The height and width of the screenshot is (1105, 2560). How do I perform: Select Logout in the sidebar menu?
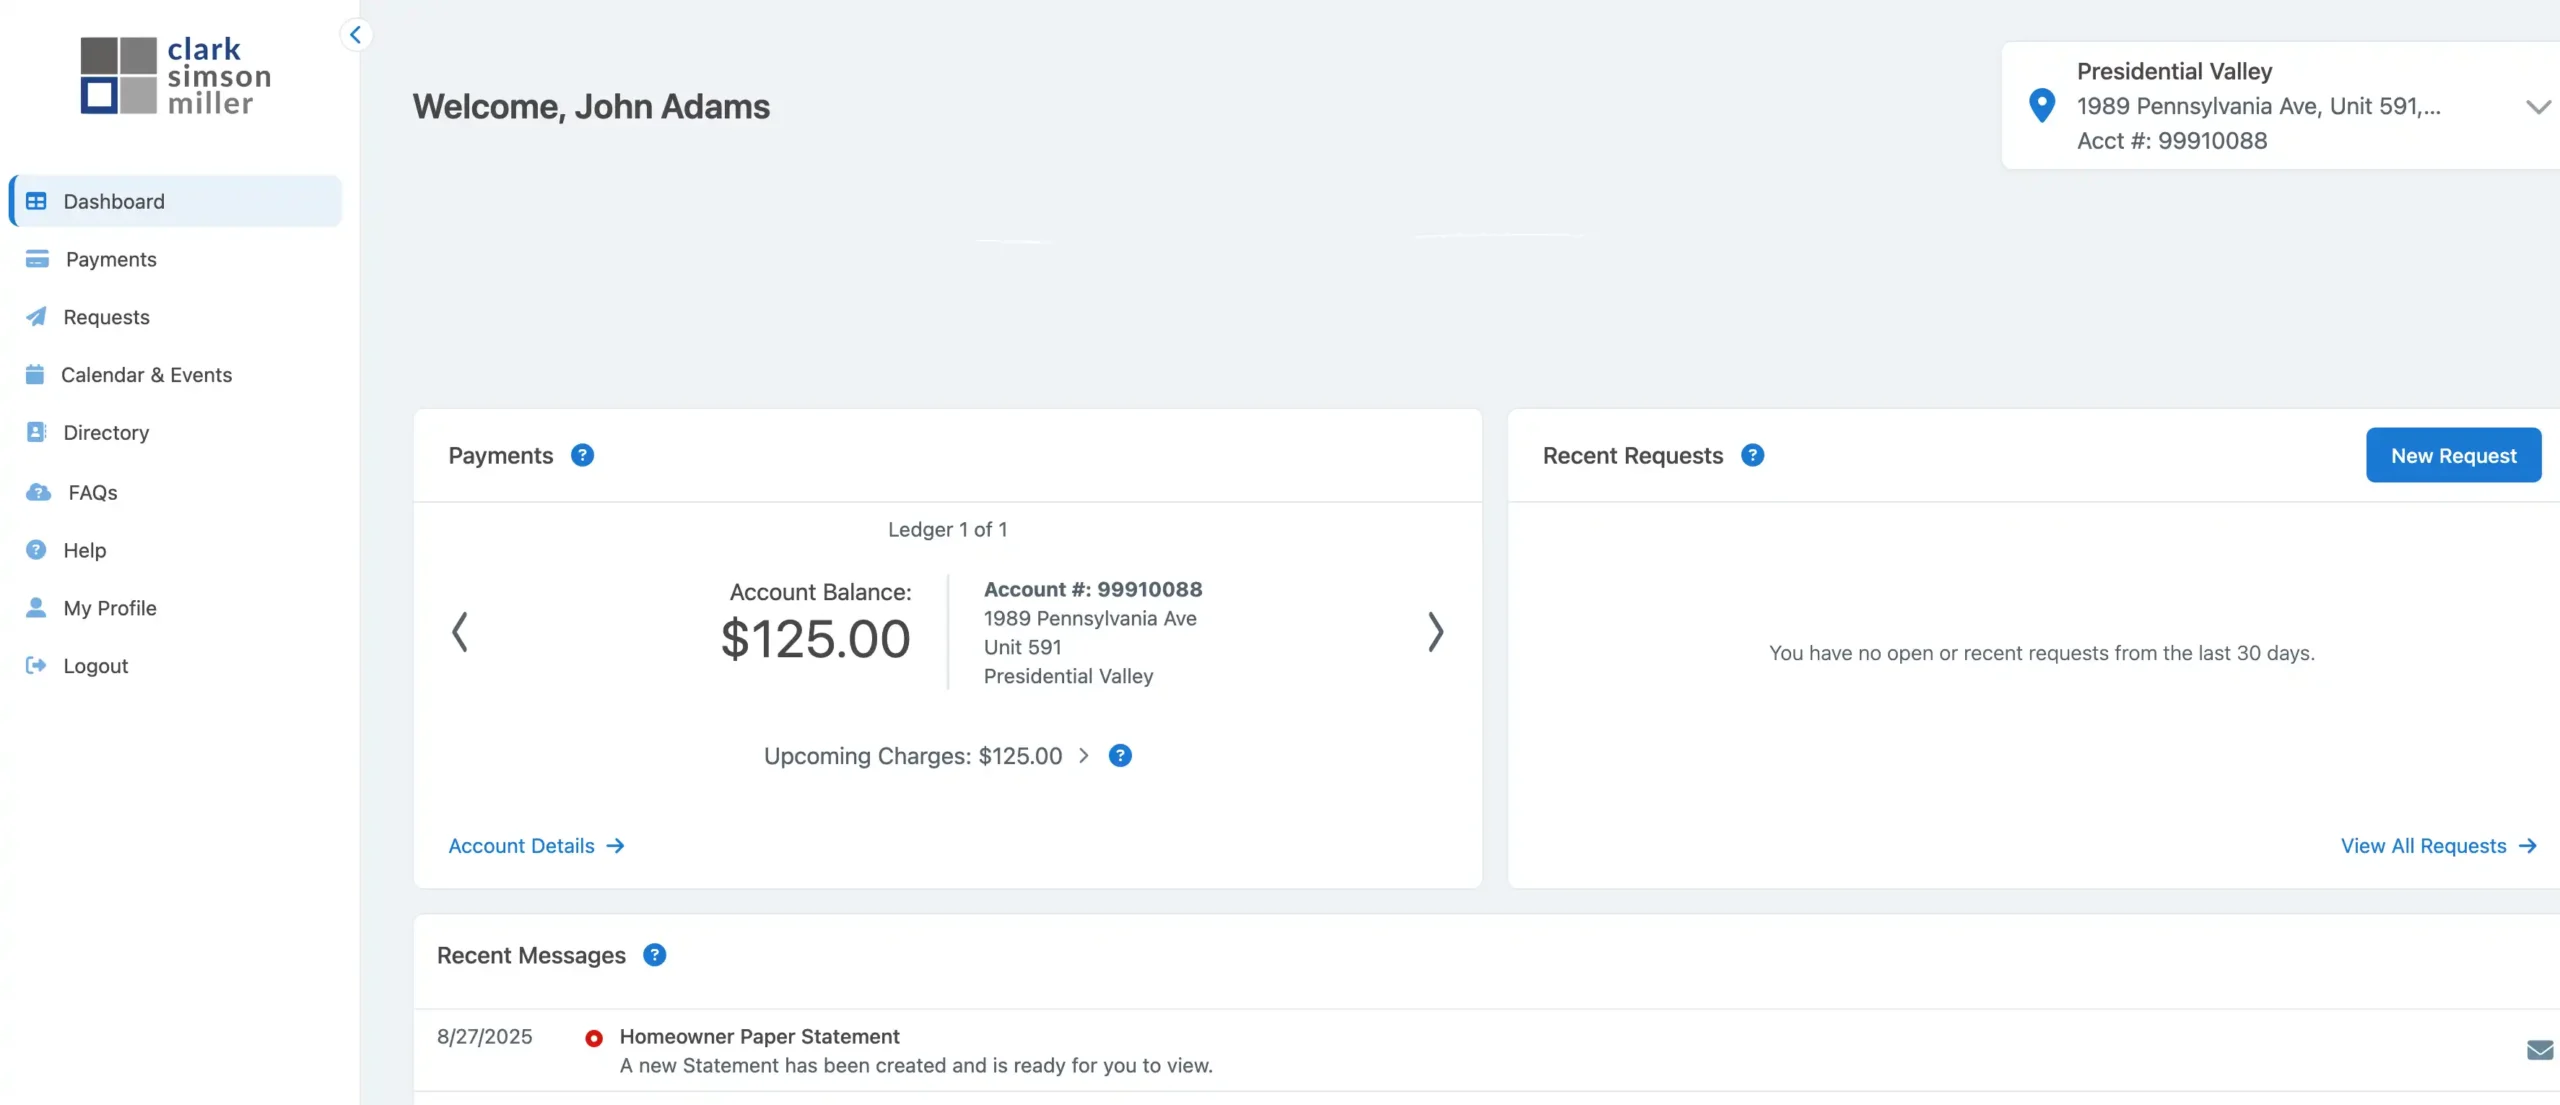click(x=95, y=666)
